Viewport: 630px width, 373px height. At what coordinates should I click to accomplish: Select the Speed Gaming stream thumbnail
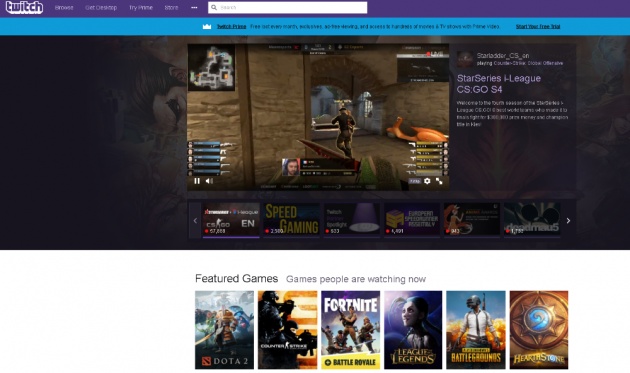(x=291, y=220)
